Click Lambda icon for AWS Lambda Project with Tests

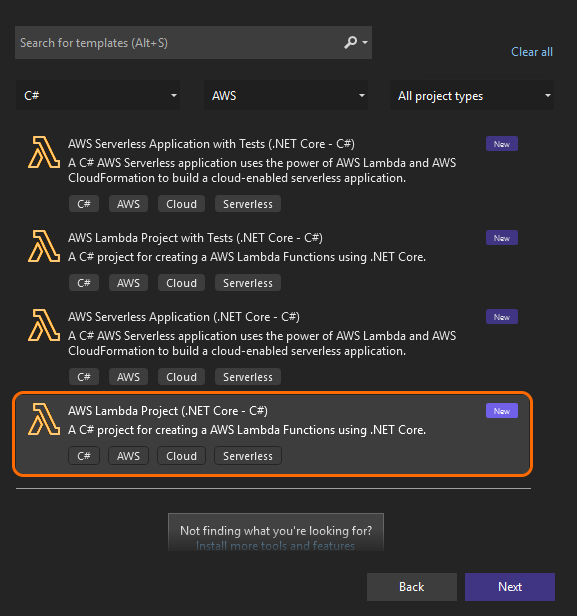click(x=44, y=246)
